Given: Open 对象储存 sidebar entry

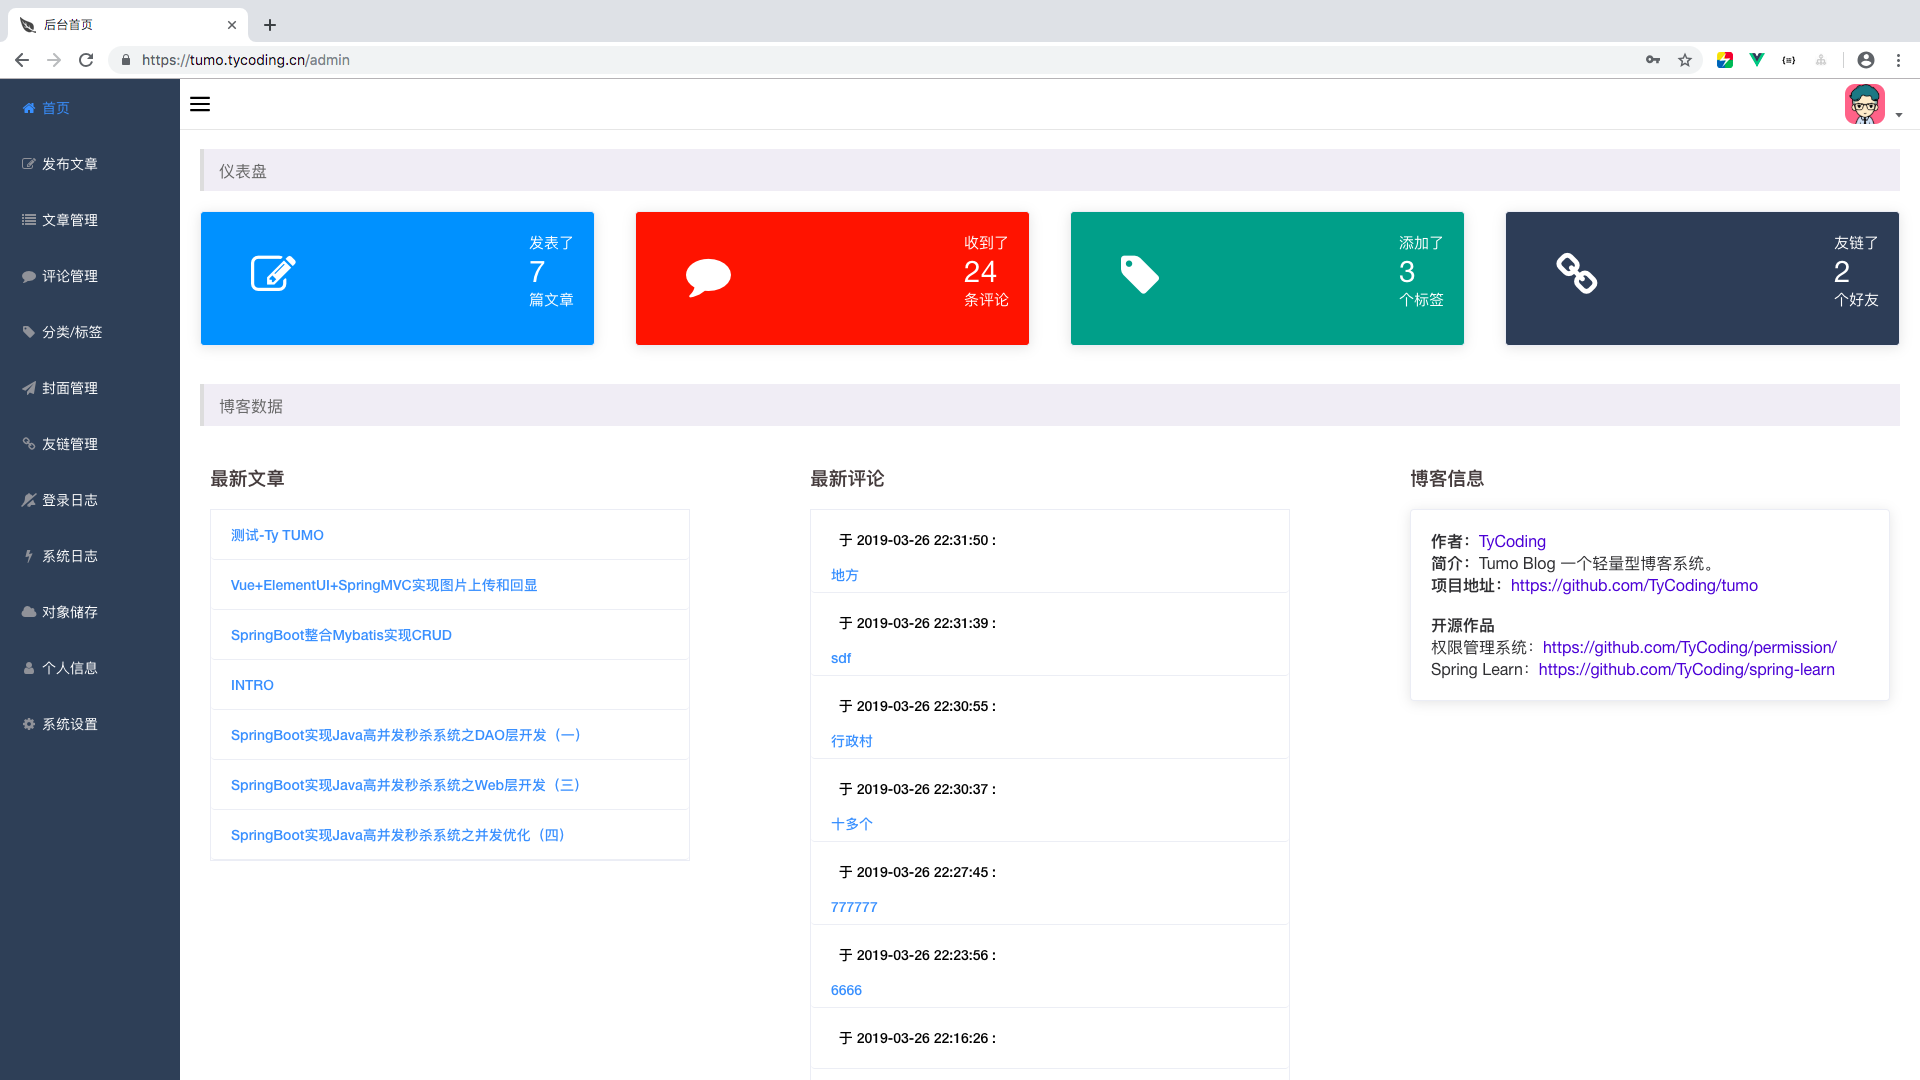Looking at the screenshot, I should click(x=69, y=612).
